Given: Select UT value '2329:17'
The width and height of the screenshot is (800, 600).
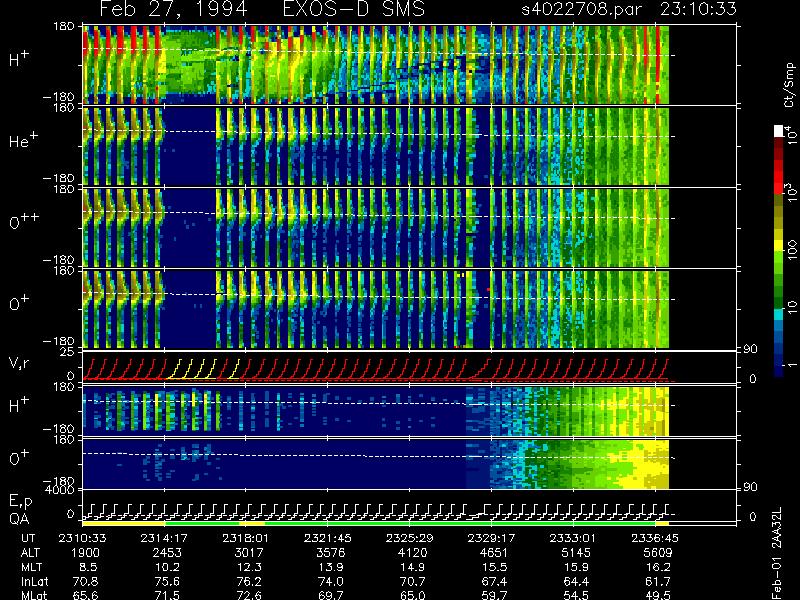Looking at the screenshot, I should 491,538.
